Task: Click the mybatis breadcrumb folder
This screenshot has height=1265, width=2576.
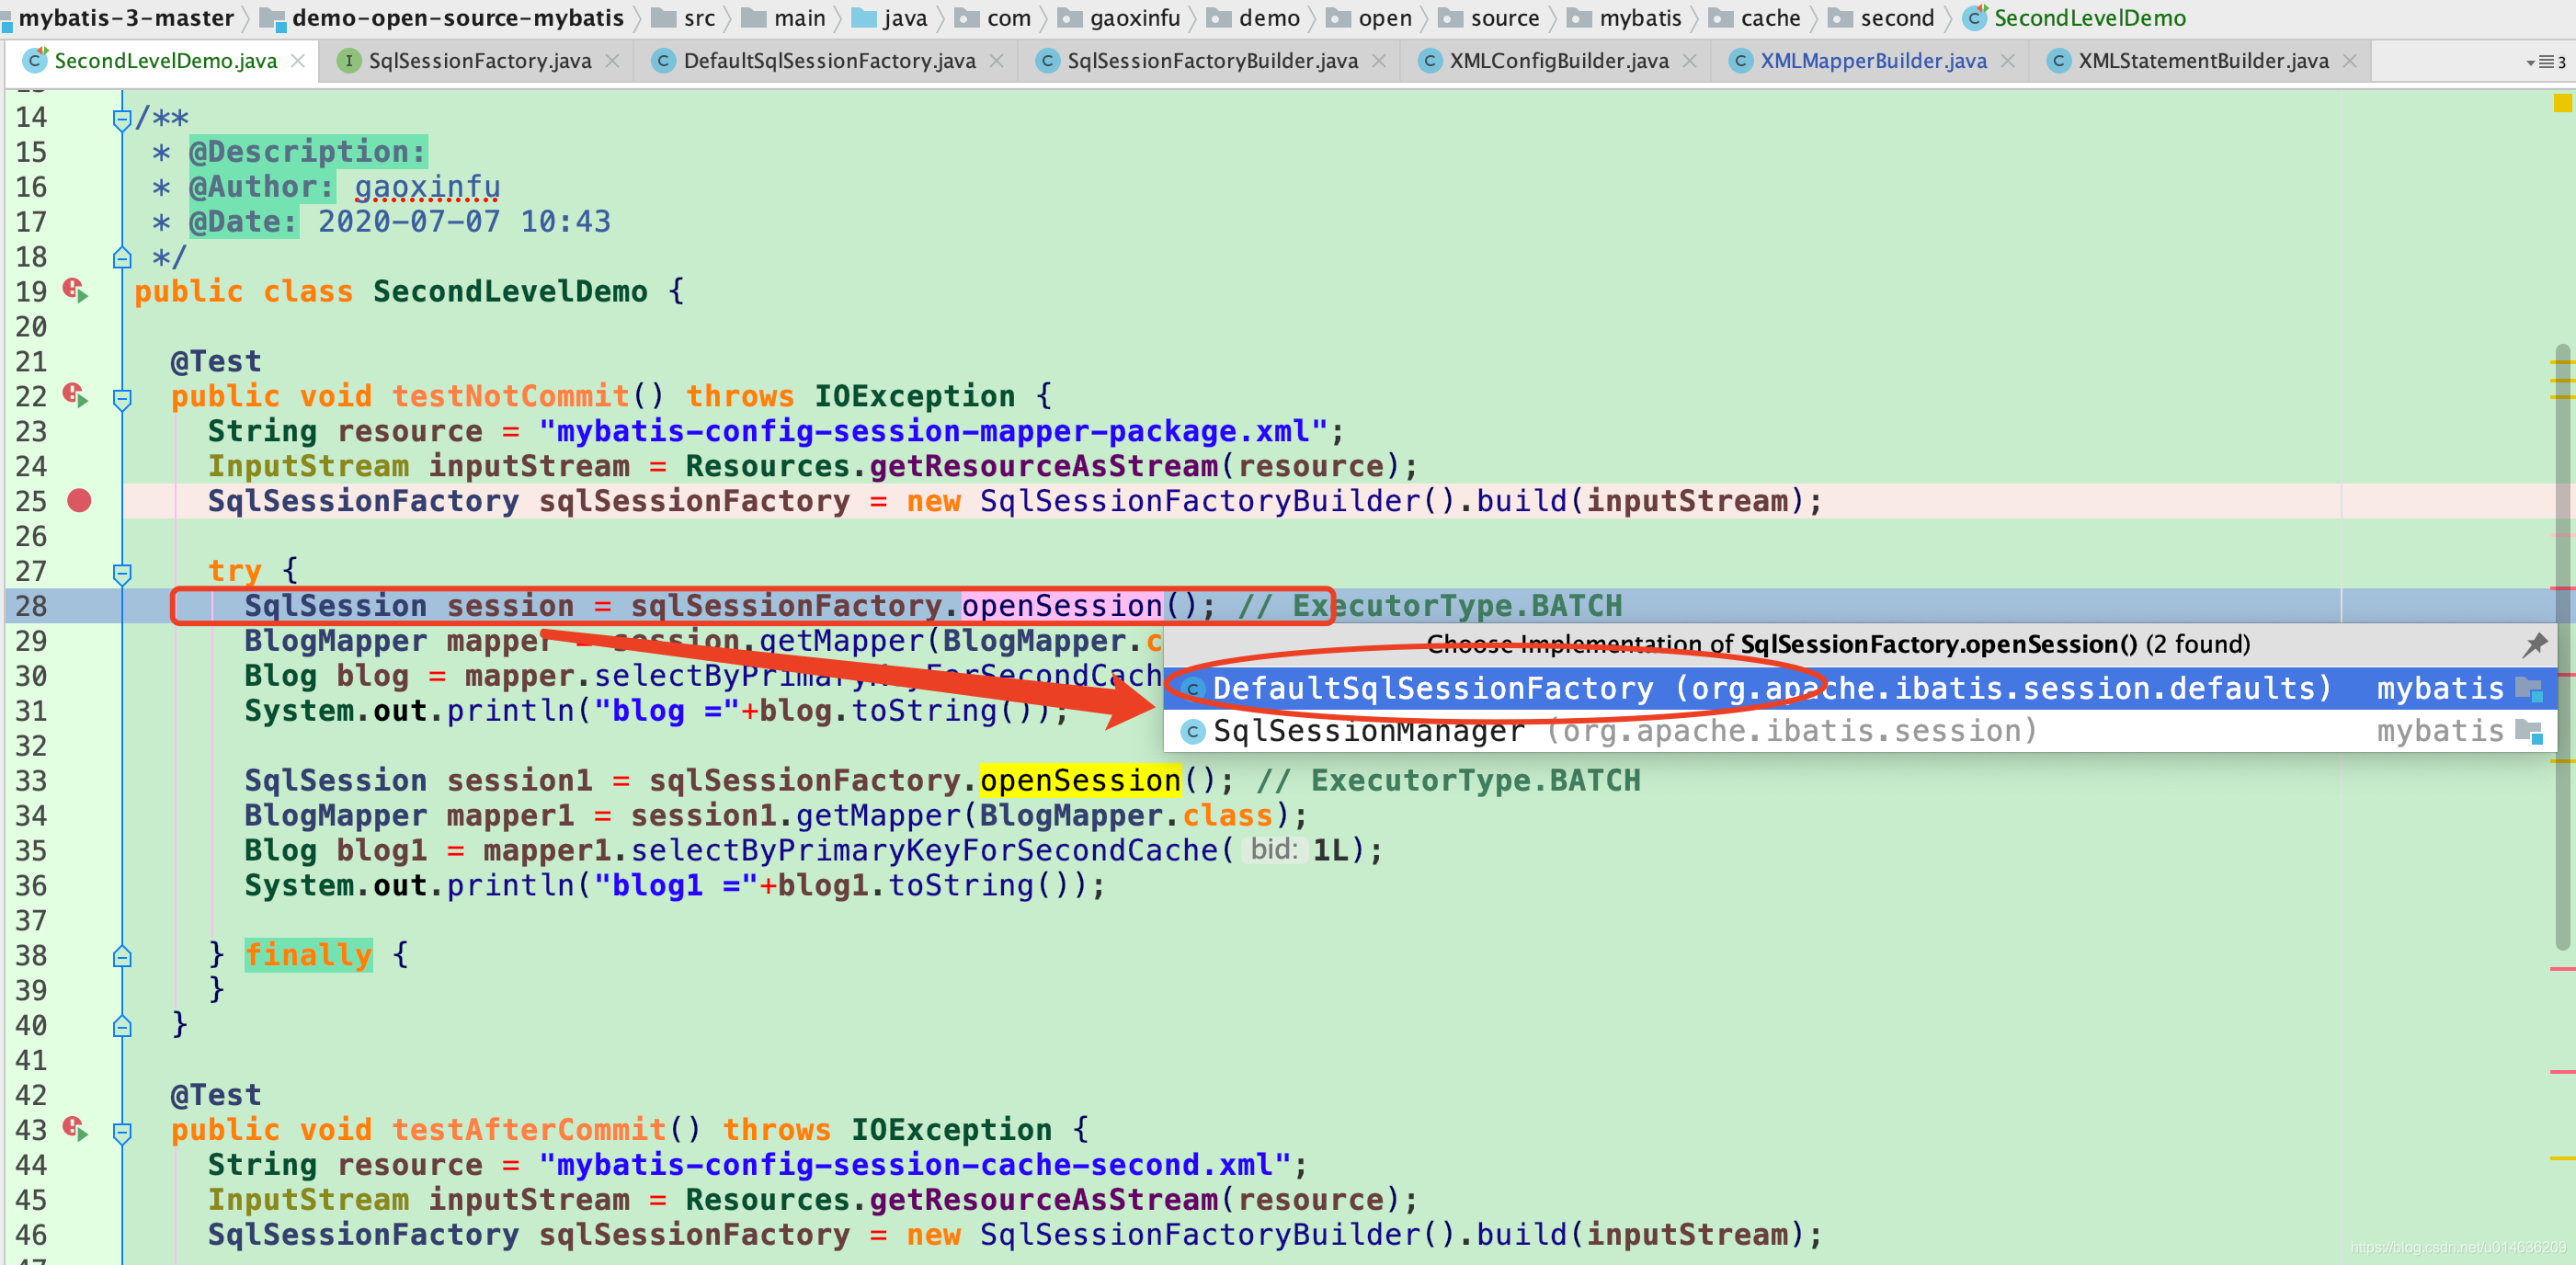Action: [x=1625, y=18]
